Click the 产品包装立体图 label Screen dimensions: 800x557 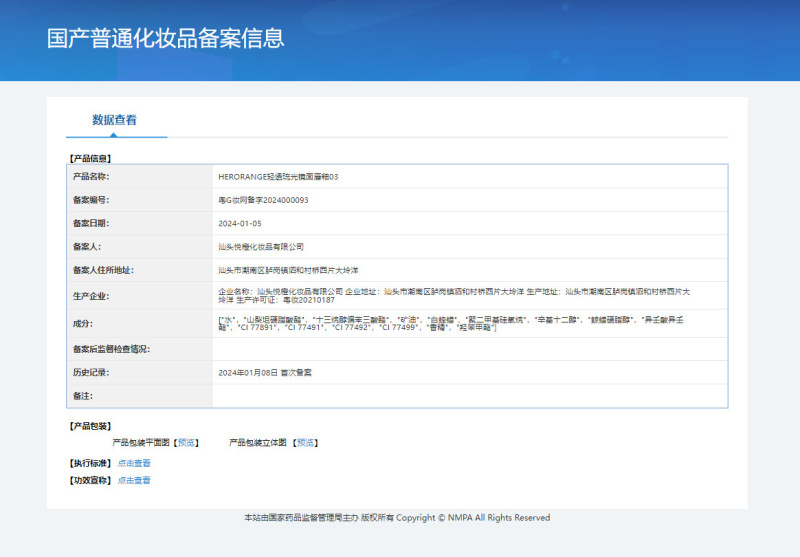[258, 443]
